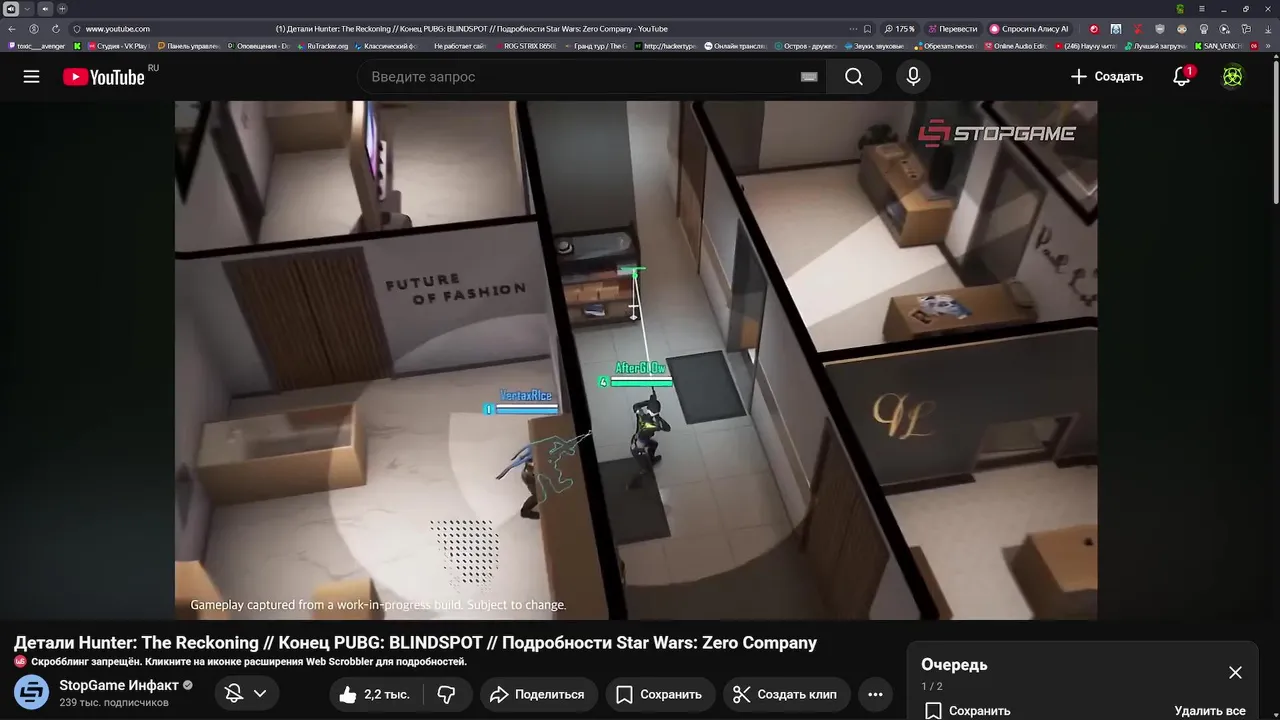Click the video player area
Screen dimensions: 1280x720
click(x=636, y=360)
